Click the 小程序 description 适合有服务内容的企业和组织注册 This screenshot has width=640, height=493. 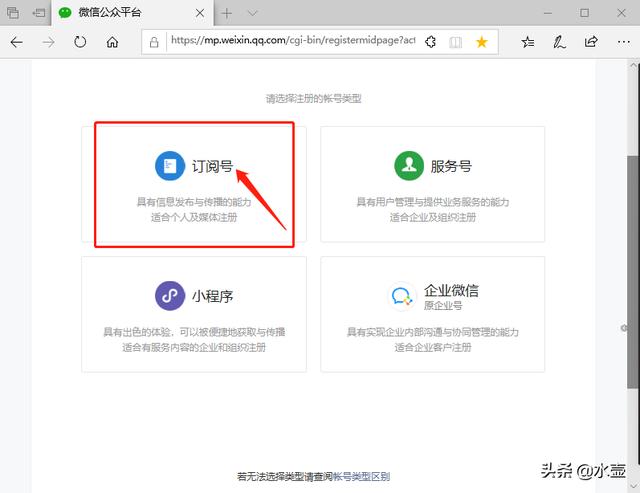tap(194, 347)
